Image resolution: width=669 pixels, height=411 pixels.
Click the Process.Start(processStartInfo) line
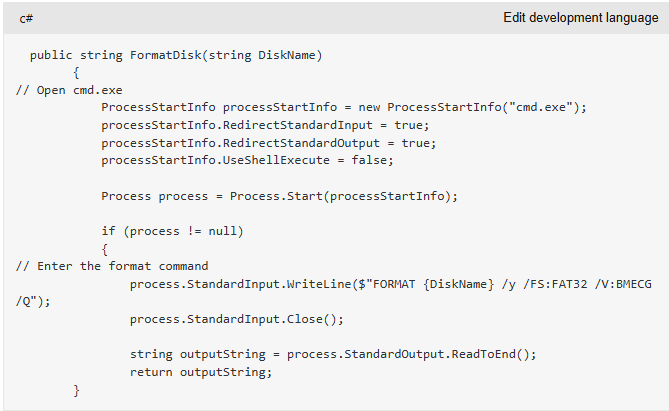coord(279,196)
